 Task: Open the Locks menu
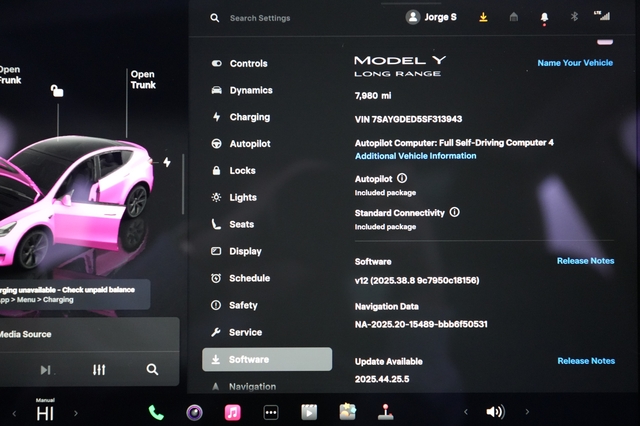(234, 171)
